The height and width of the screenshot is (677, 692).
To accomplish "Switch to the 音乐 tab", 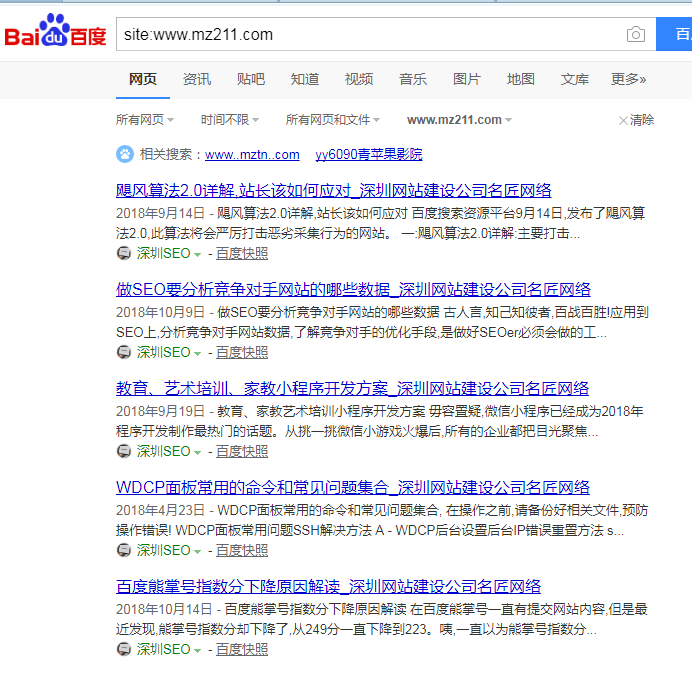I will (413, 79).
